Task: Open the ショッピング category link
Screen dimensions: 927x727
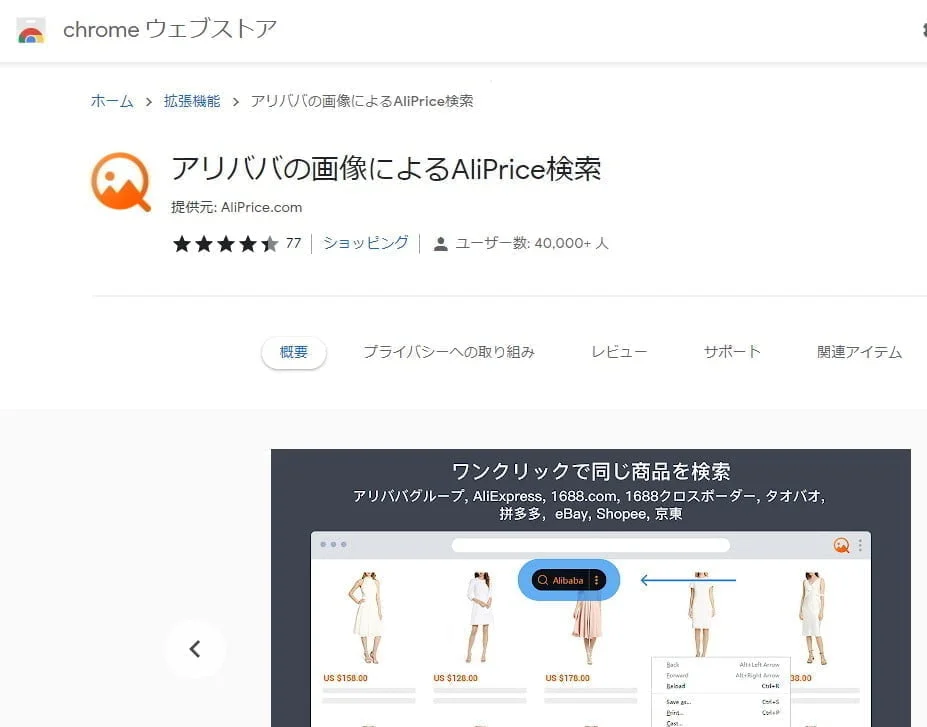Action: coord(365,243)
